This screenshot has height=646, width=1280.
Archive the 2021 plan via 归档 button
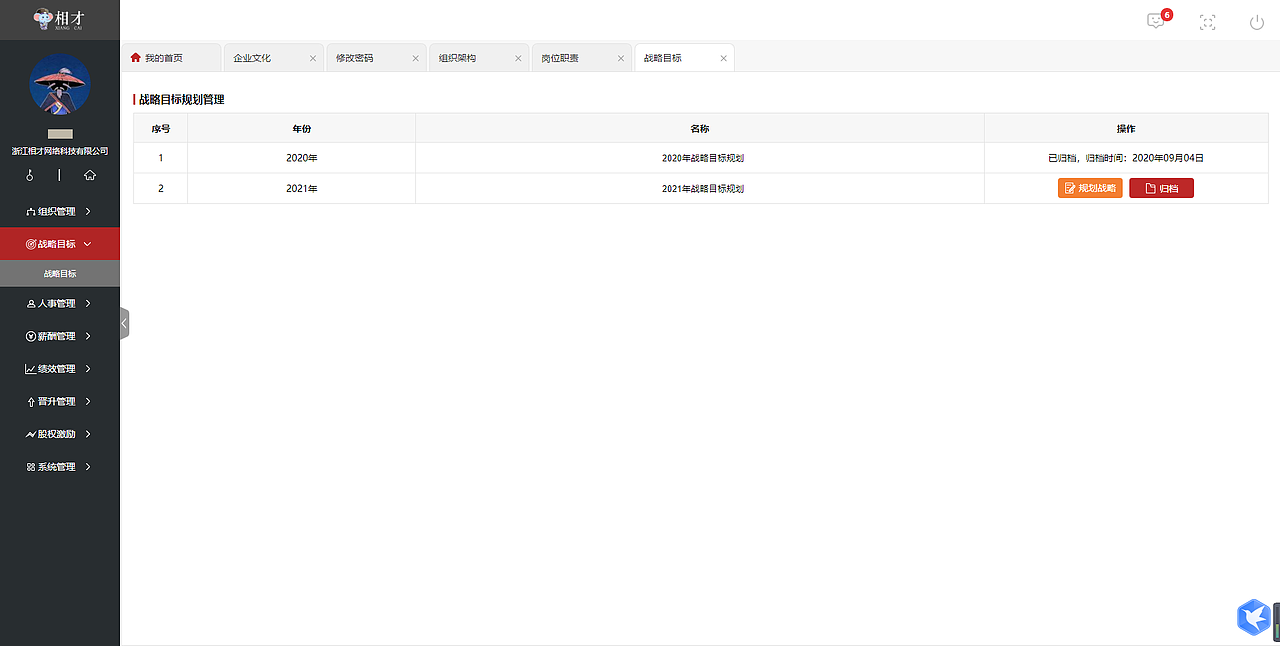click(x=1161, y=187)
